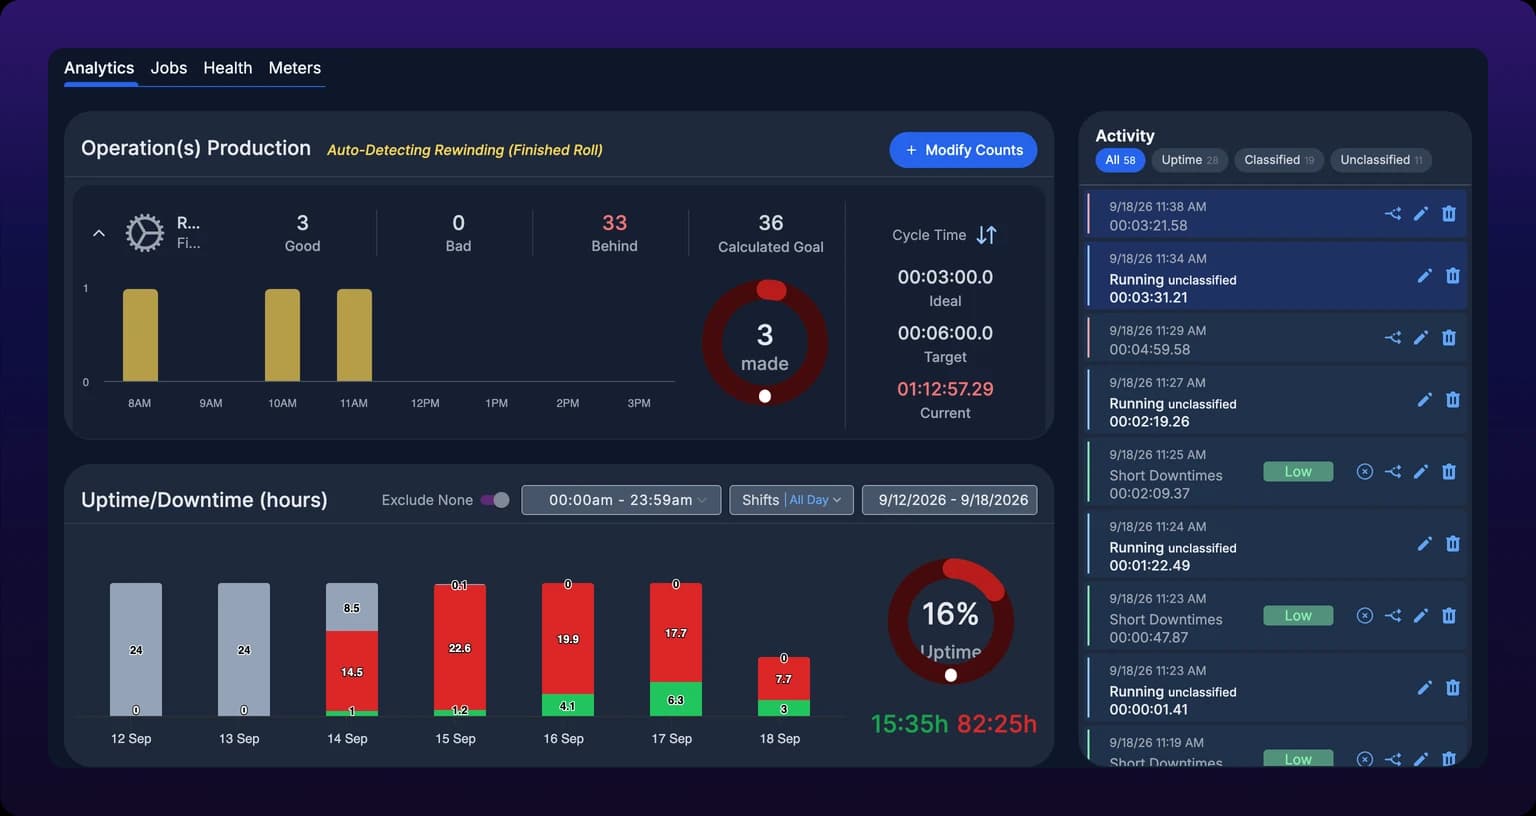Delete the 11:29 AM activity entry

pyautogui.click(x=1448, y=337)
